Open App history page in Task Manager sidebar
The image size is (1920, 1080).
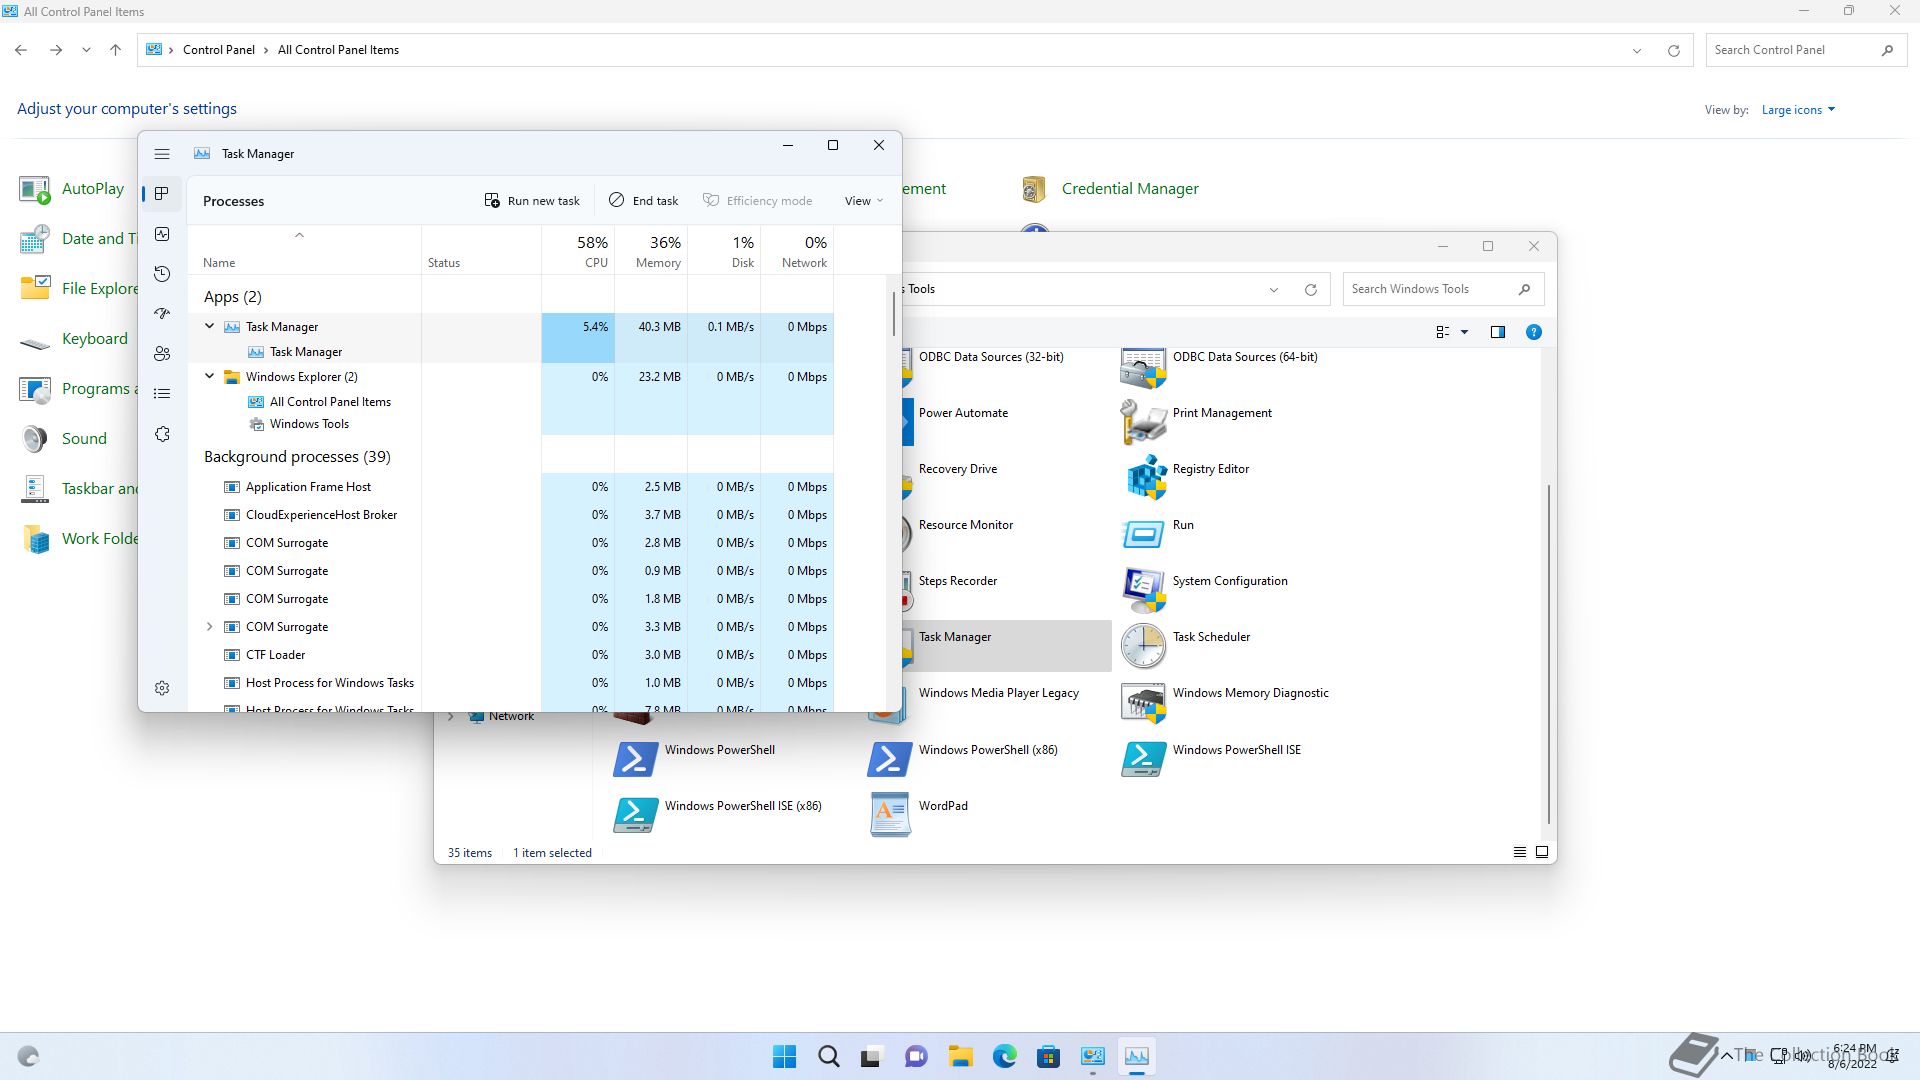pos(162,274)
